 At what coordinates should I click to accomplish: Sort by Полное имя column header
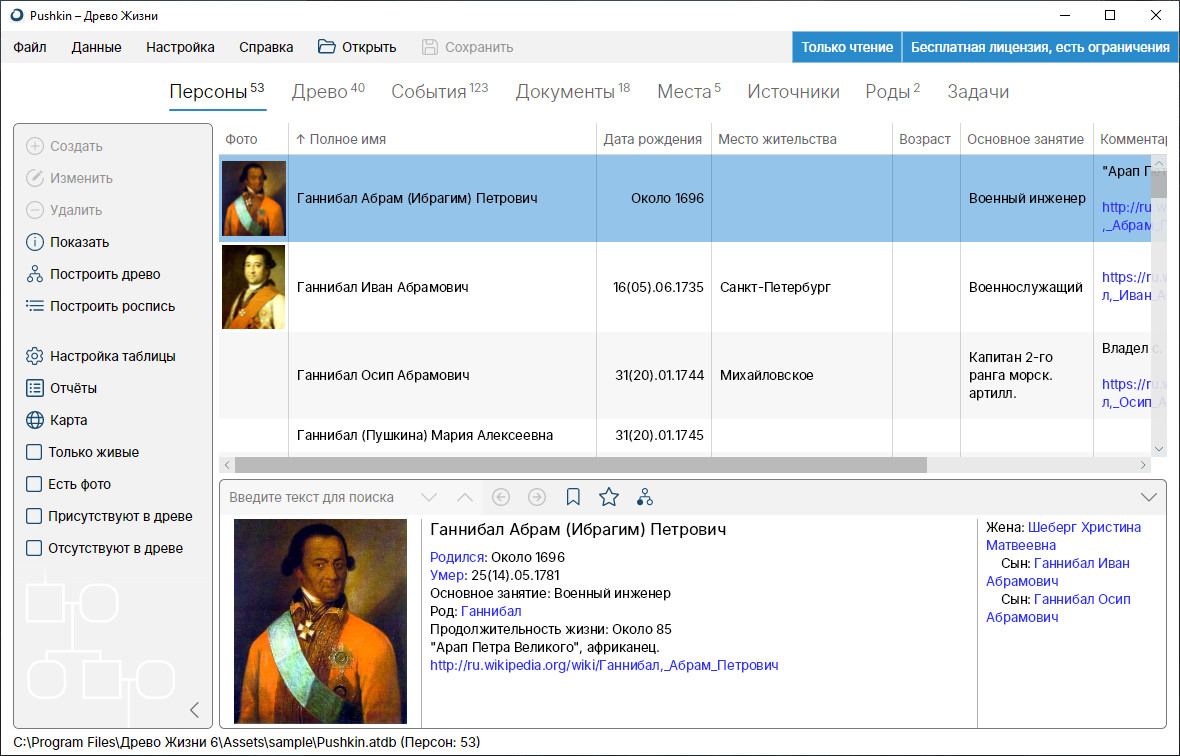tap(347, 139)
